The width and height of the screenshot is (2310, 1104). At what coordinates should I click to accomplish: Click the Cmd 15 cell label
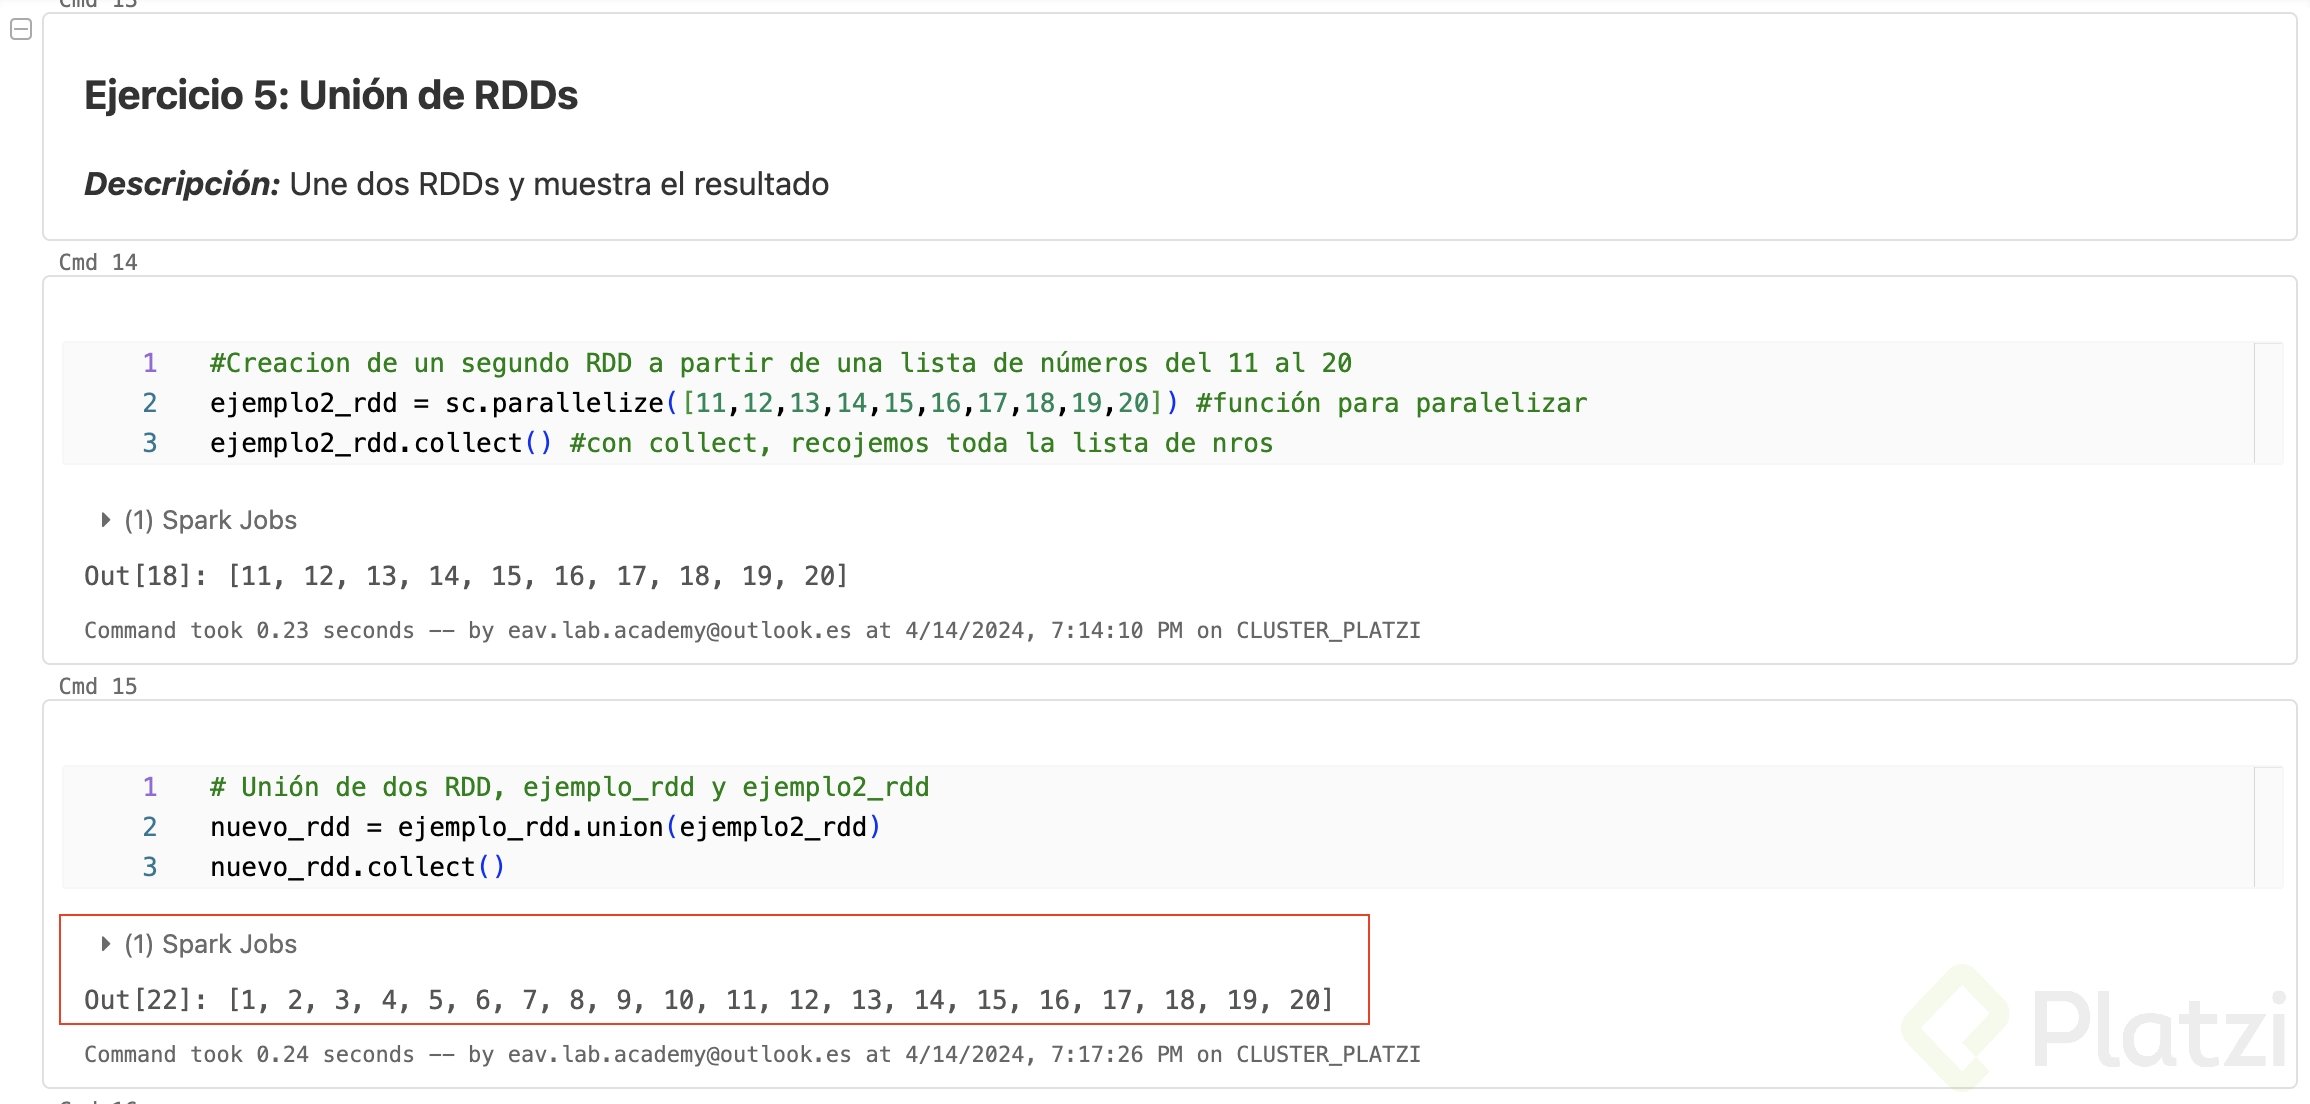pos(98,686)
